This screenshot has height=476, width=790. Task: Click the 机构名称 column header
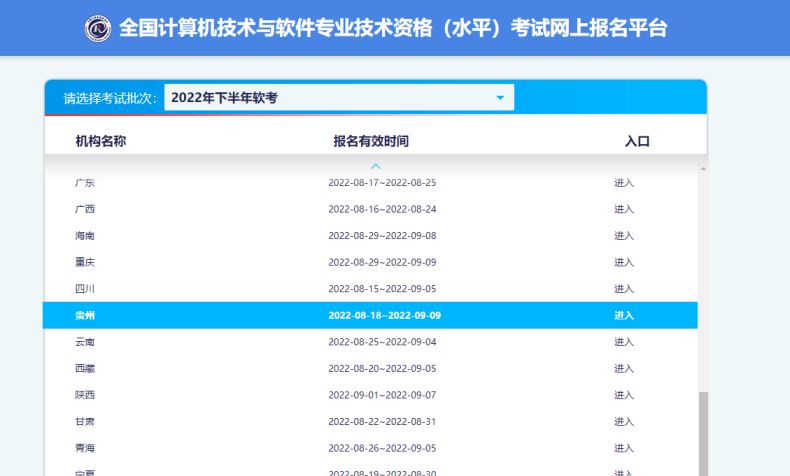coord(101,142)
